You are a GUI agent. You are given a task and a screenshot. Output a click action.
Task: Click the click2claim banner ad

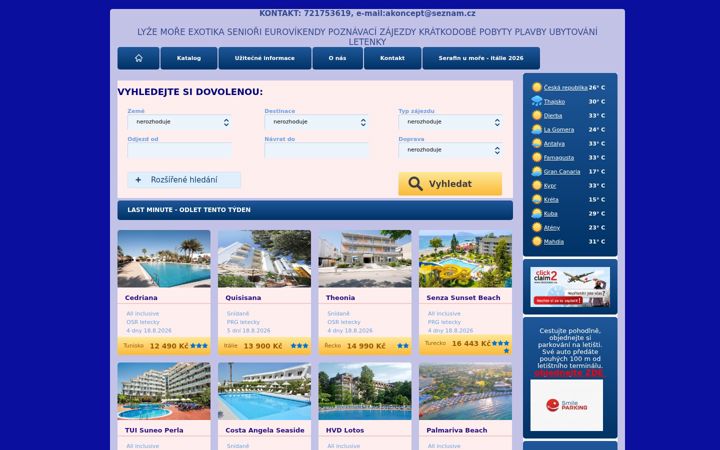click(570, 287)
